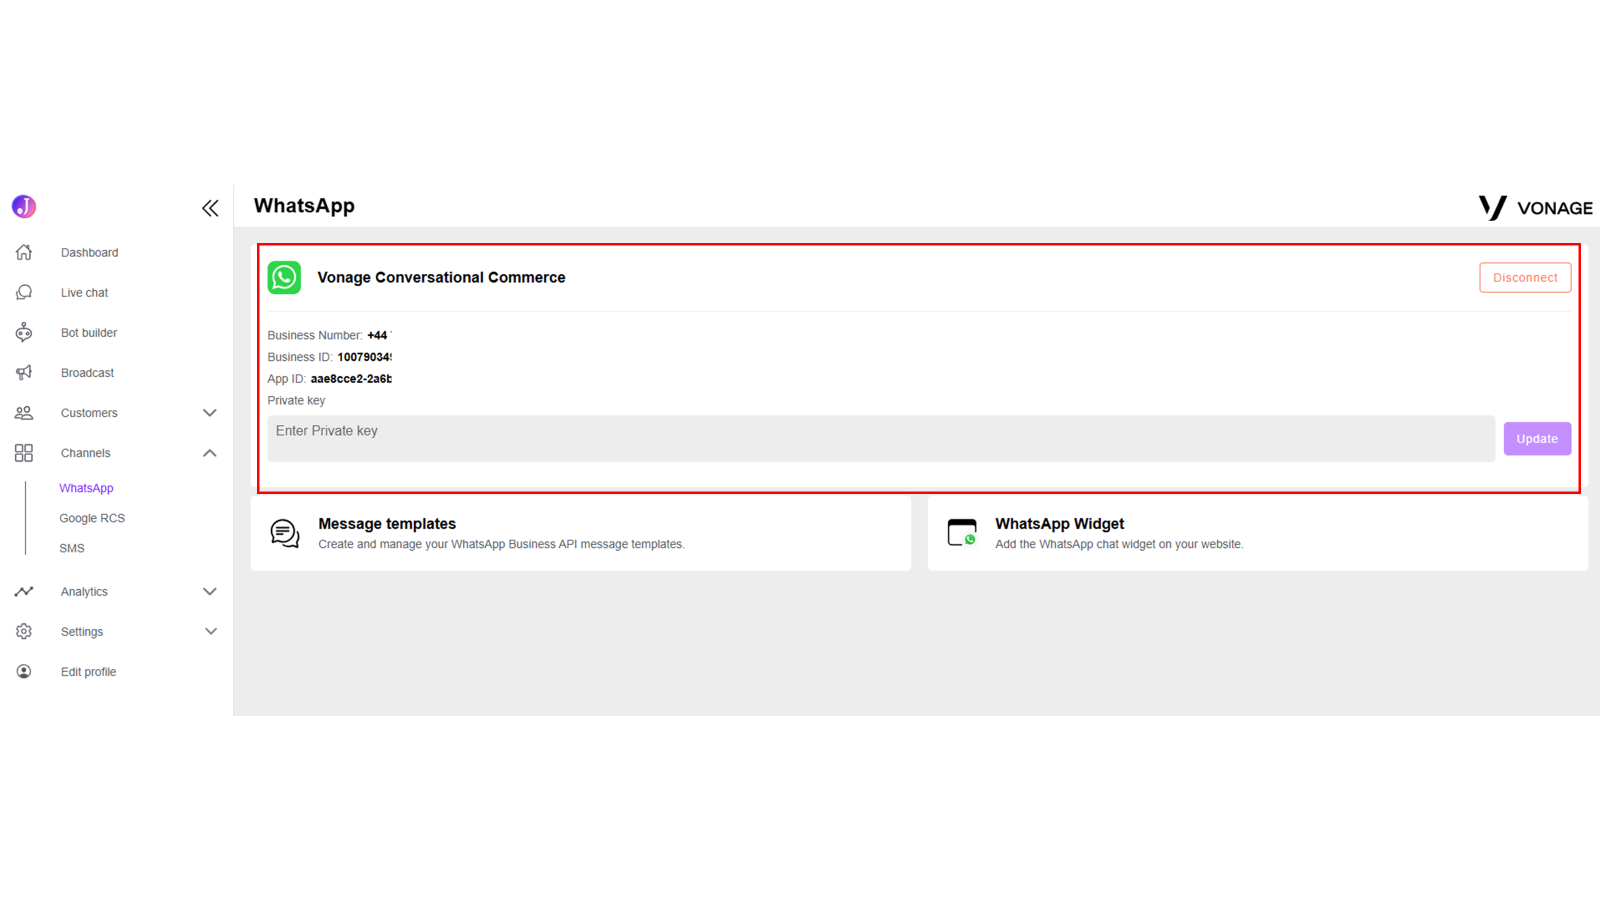Click the Live chat bubble icon
This screenshot has width=1600, height=900.
pos(24,292)
